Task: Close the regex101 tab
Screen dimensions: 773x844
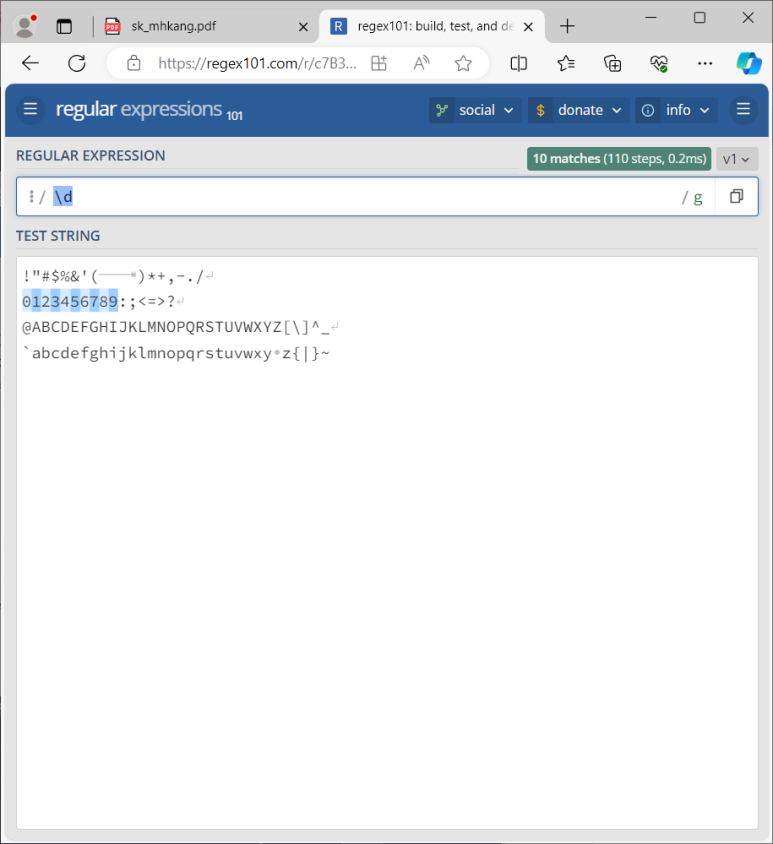Action: (x=529, y=26)
